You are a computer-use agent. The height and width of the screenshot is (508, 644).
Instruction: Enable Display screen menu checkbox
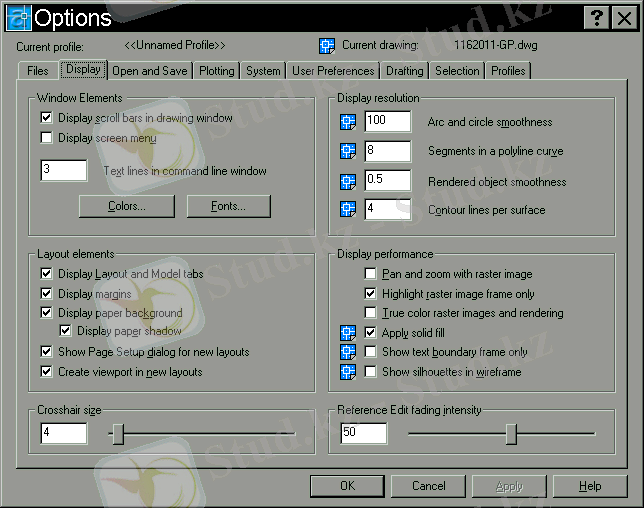pyautogui.click(x=46, y=137)
